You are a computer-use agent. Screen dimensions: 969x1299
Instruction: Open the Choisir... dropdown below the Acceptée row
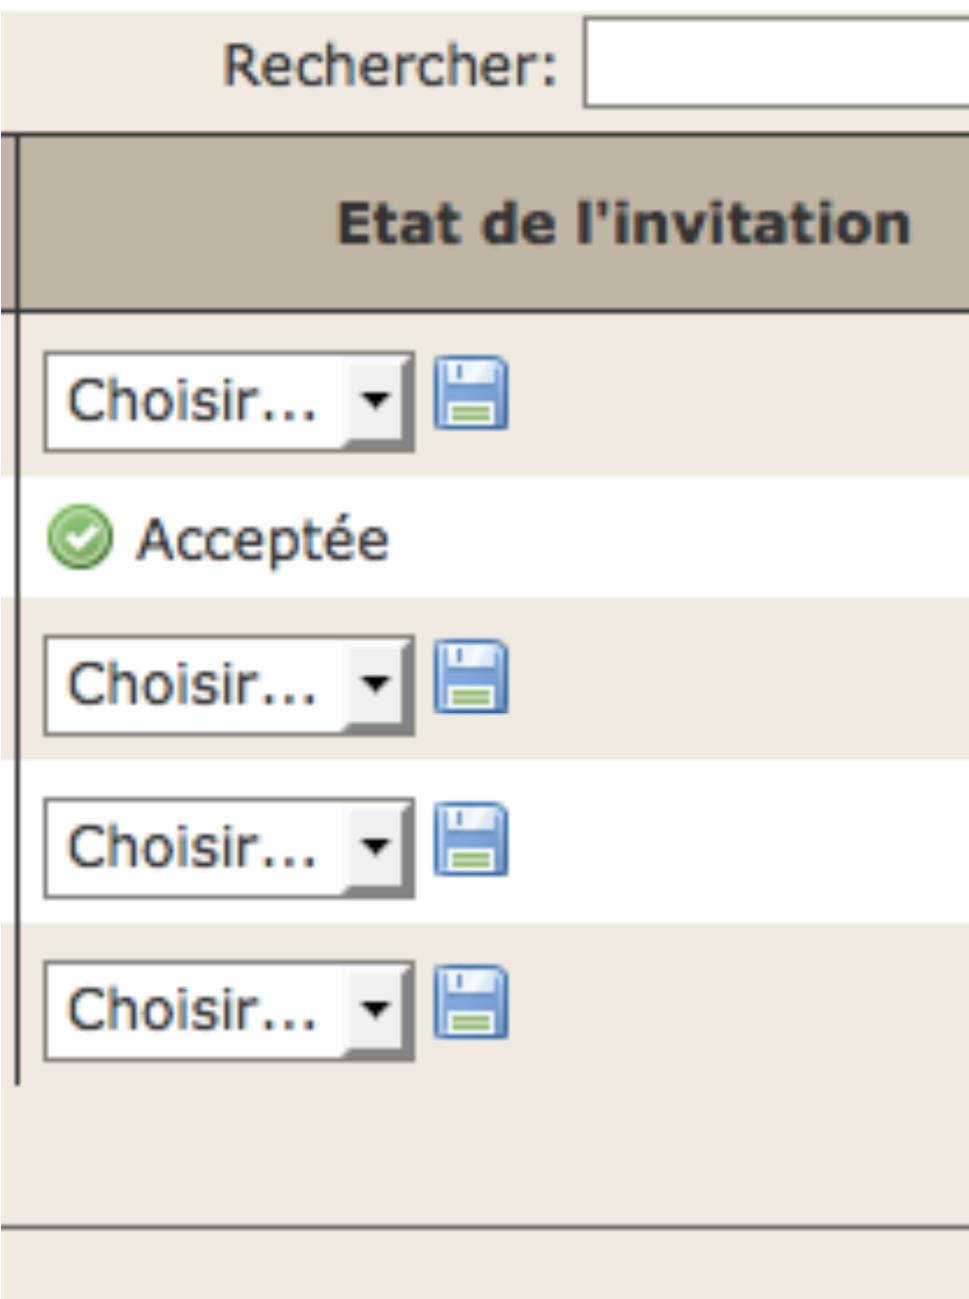tap(229, 686)
